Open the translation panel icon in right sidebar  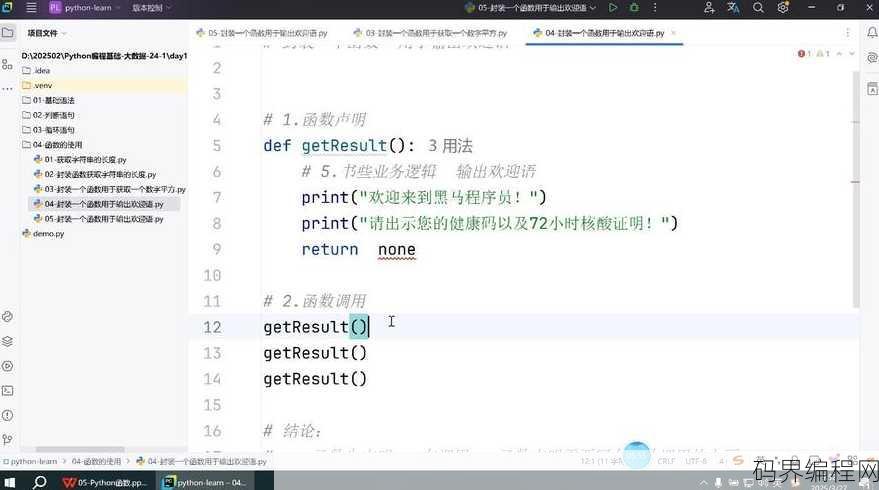click(872, 89)
